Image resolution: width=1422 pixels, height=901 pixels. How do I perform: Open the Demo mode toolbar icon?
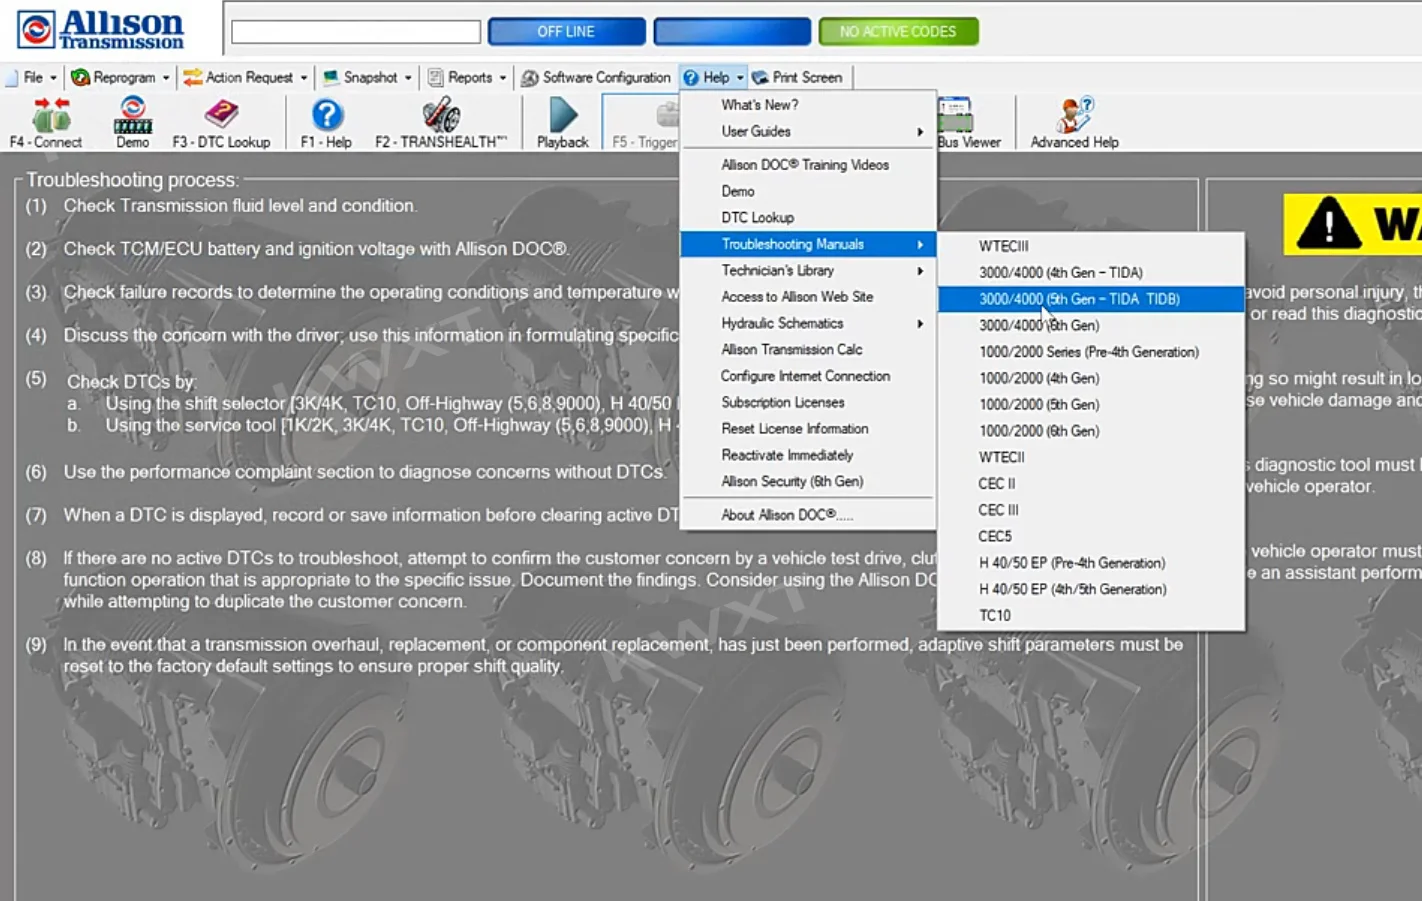pyautogui.click(x=132, y=116)
